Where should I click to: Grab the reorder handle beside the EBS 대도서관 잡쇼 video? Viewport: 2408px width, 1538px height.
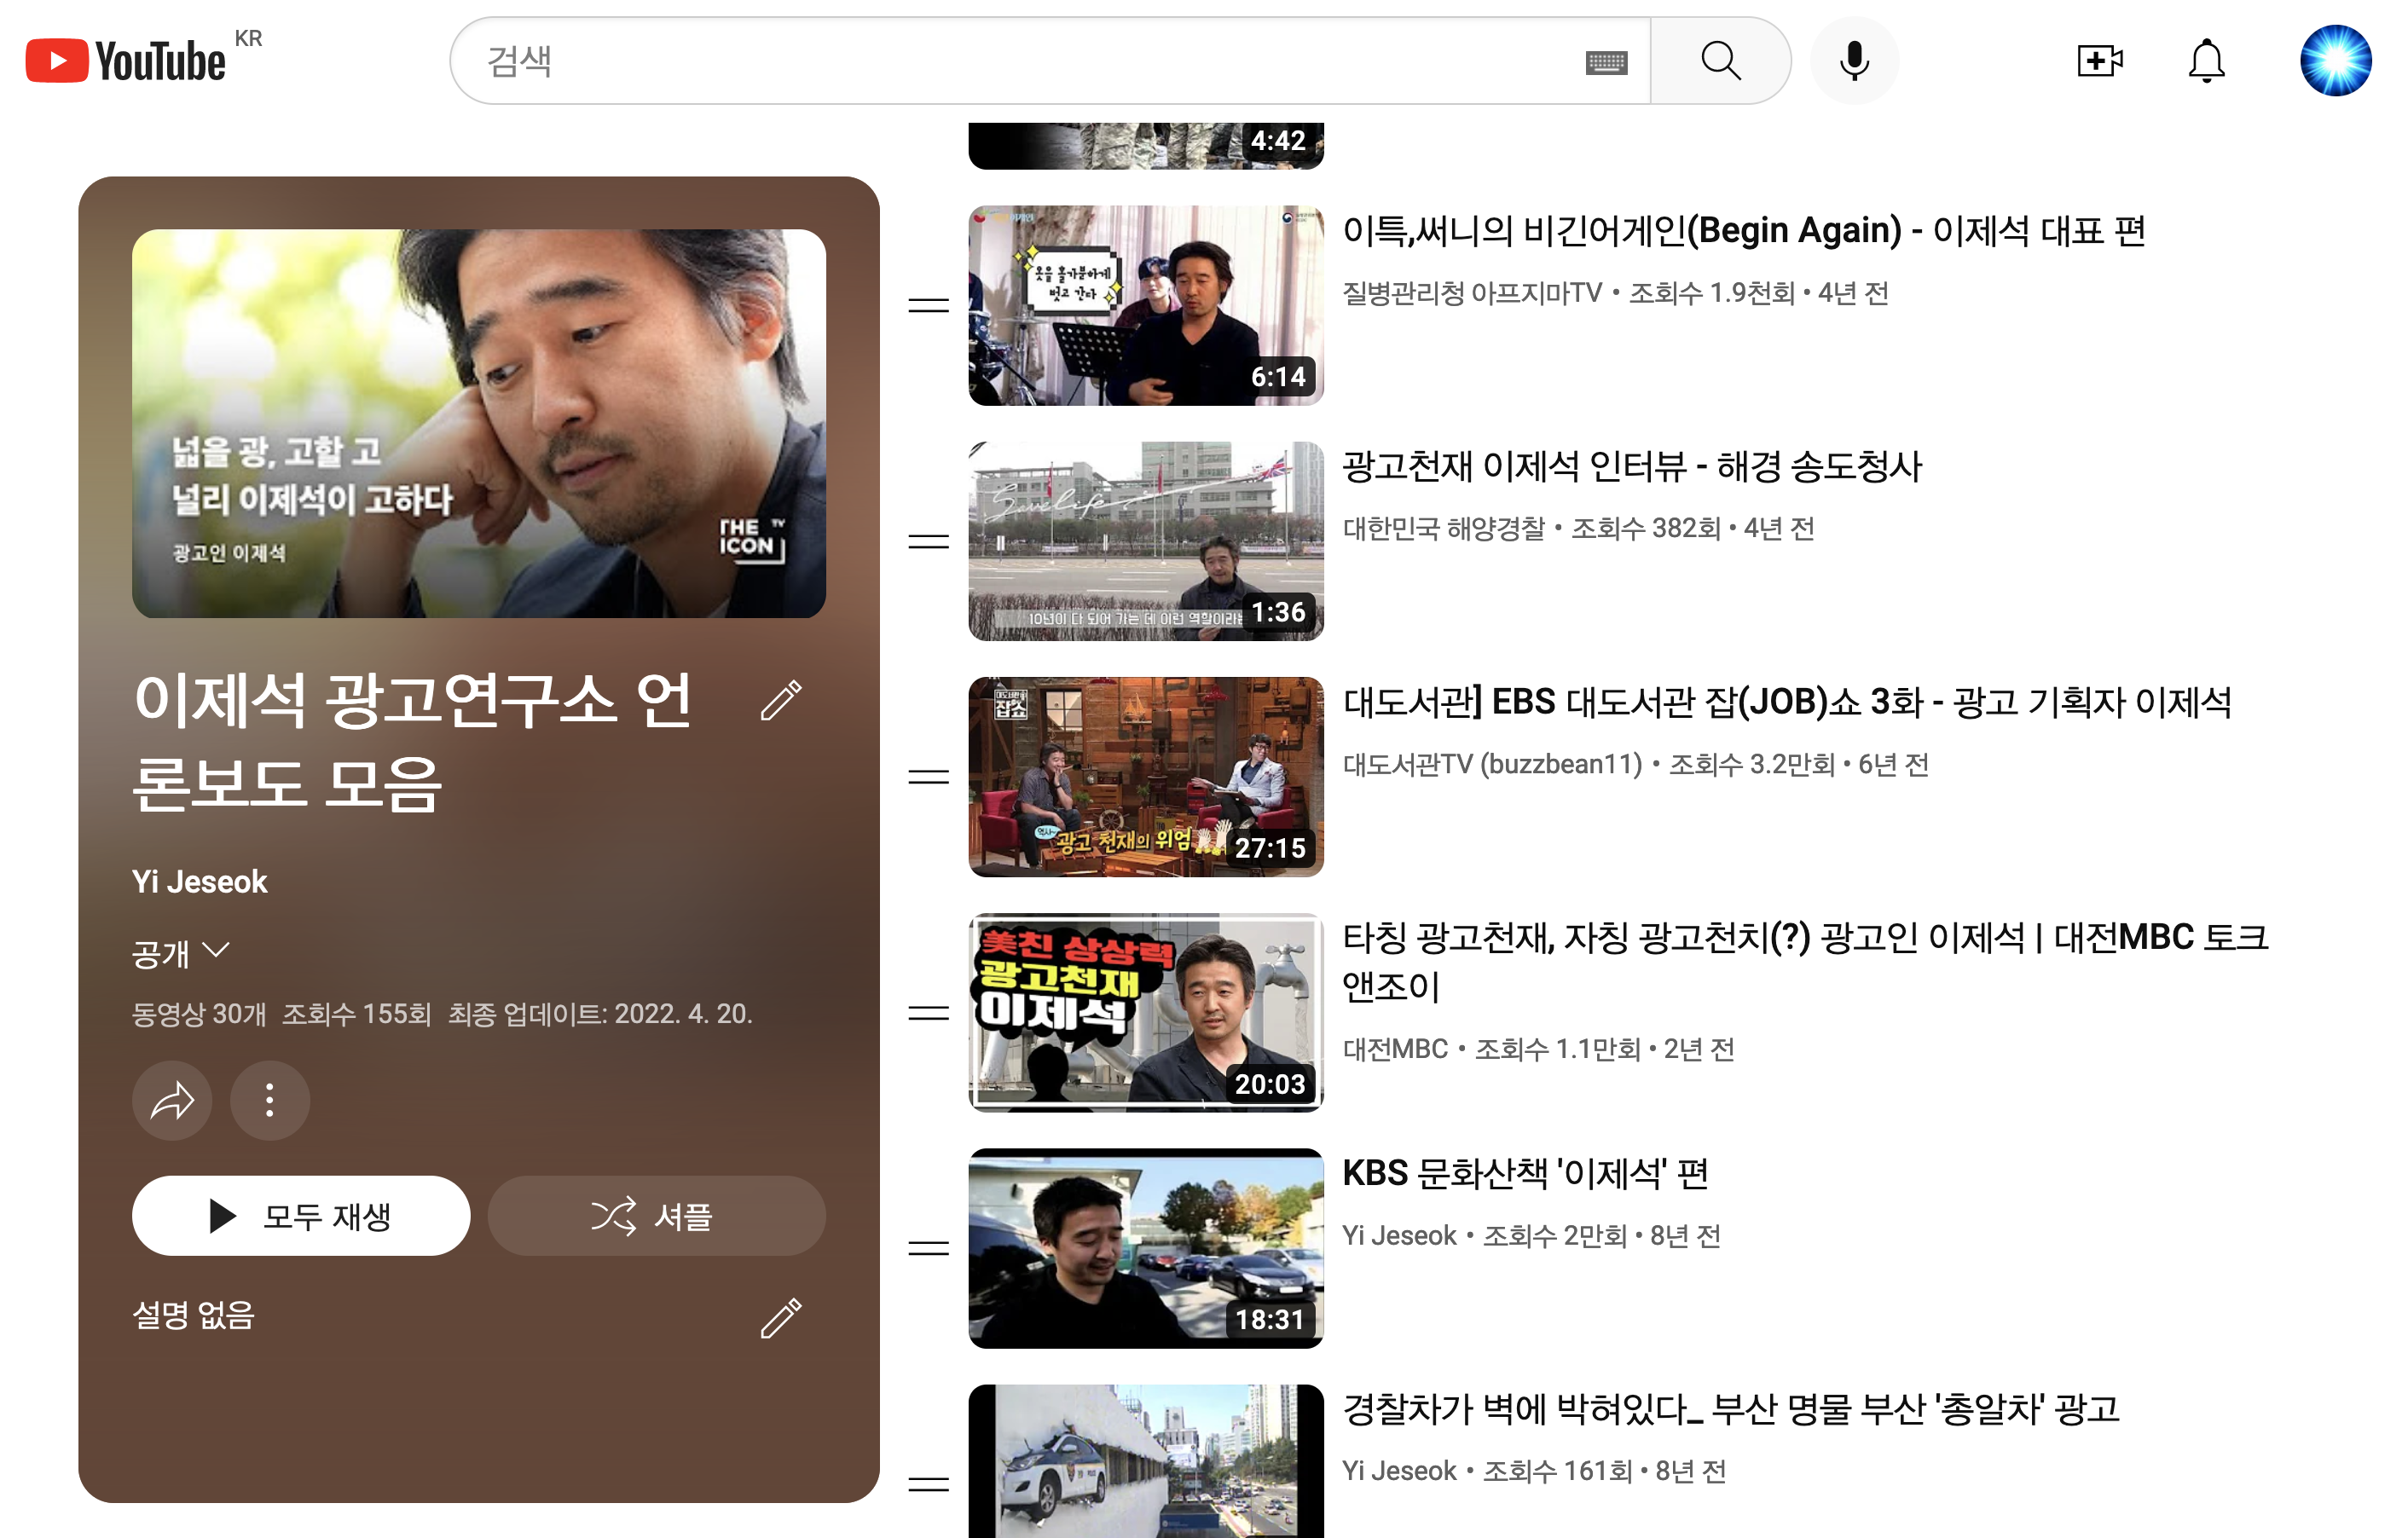[929, 777]
